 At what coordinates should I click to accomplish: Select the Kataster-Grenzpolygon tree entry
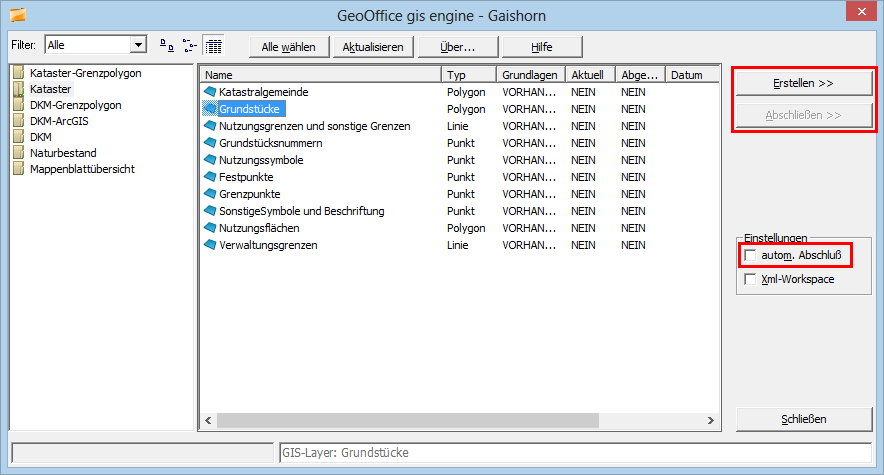(86, 73)
